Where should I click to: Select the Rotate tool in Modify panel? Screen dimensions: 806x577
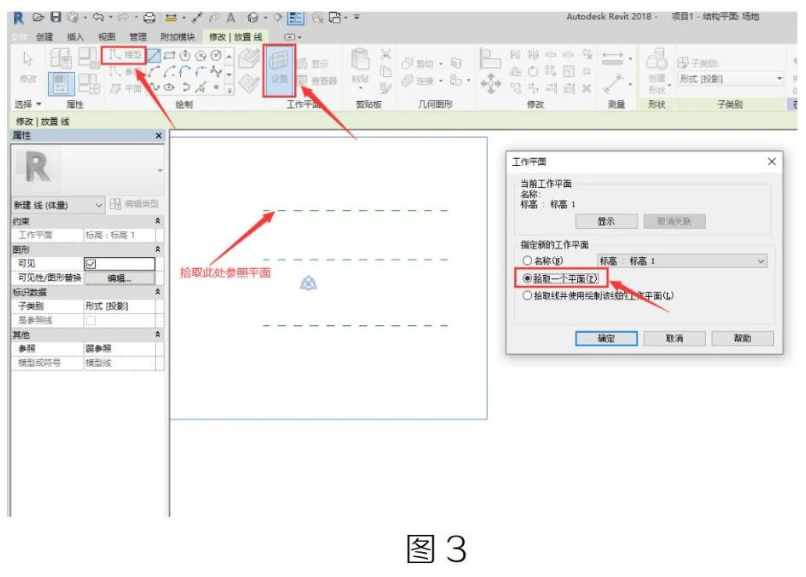point(533,71)
